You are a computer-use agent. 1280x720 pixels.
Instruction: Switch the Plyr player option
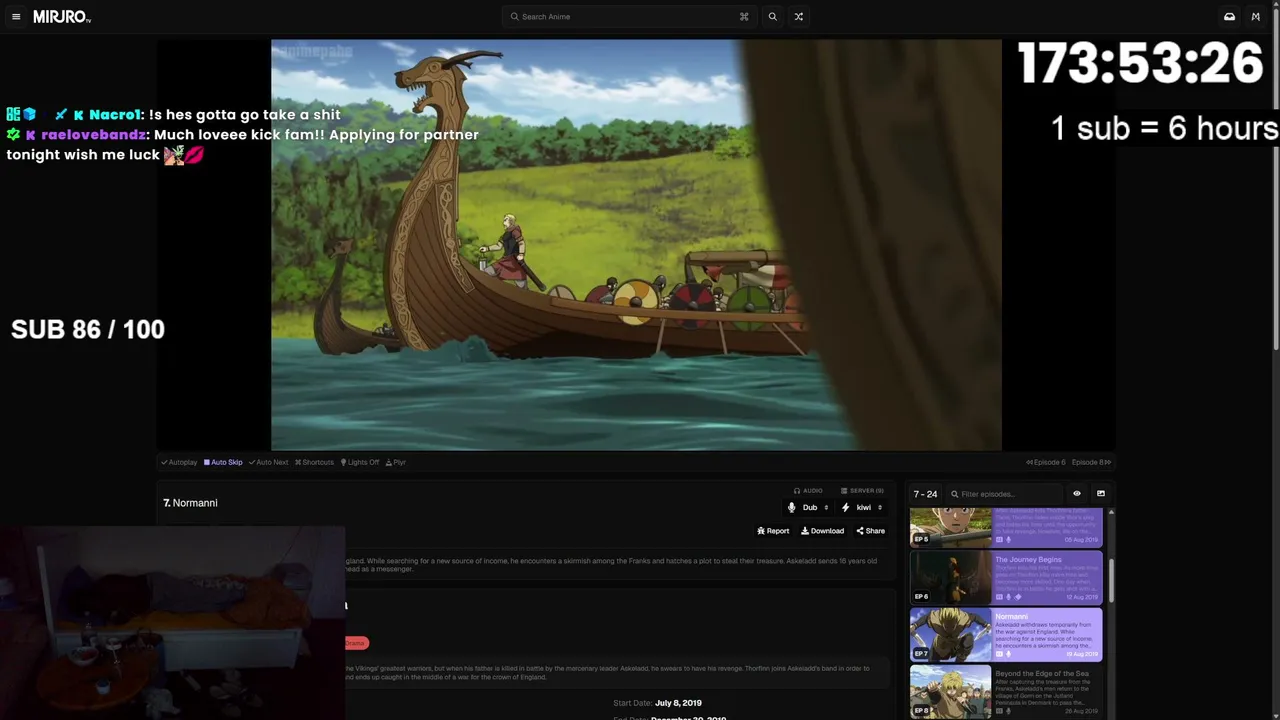click(396, 462)
